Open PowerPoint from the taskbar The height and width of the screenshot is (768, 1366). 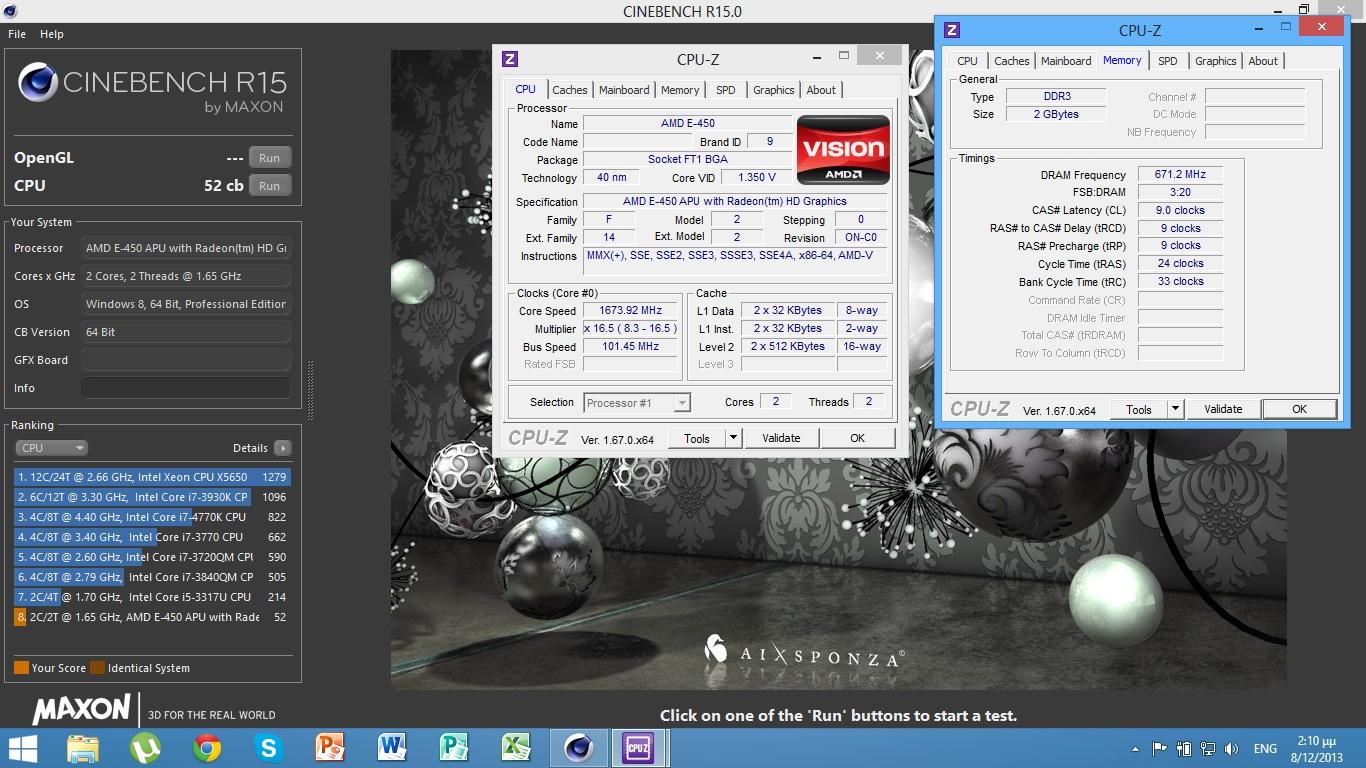(x=330, y=748)
